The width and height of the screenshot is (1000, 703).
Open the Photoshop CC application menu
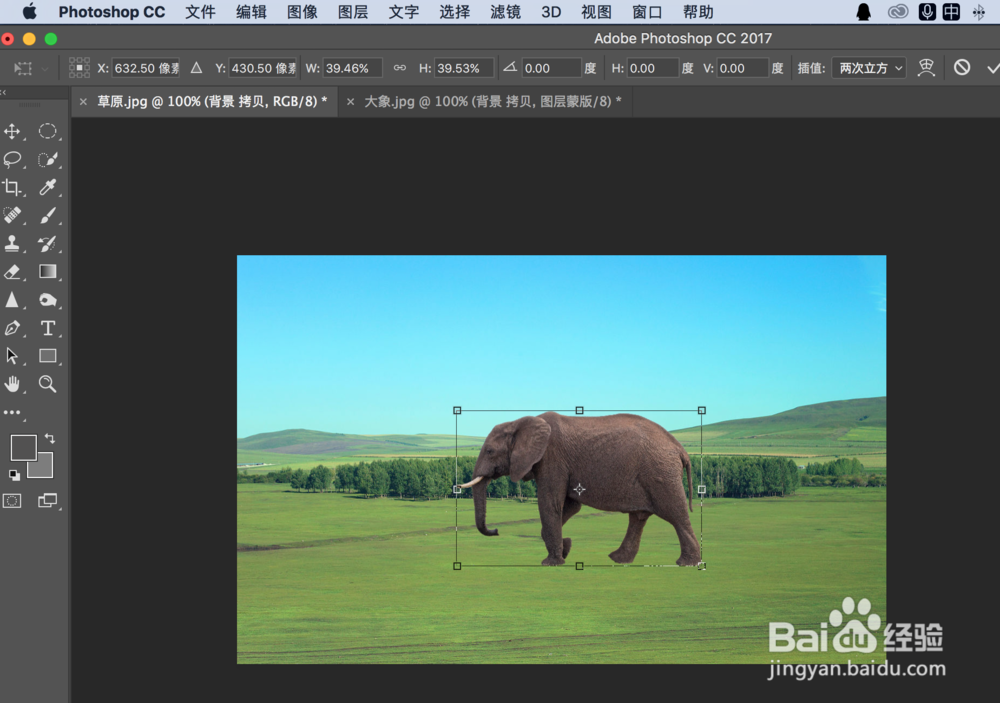(112, 12)
